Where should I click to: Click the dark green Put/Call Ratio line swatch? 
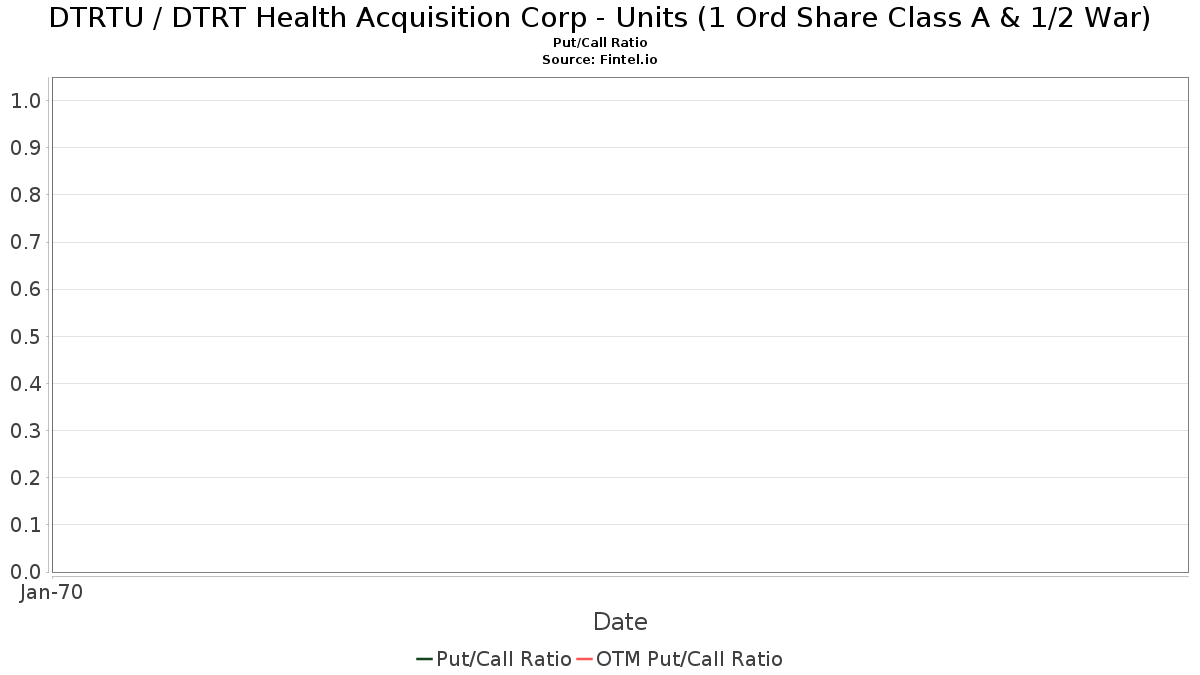(x=424, y=659)
